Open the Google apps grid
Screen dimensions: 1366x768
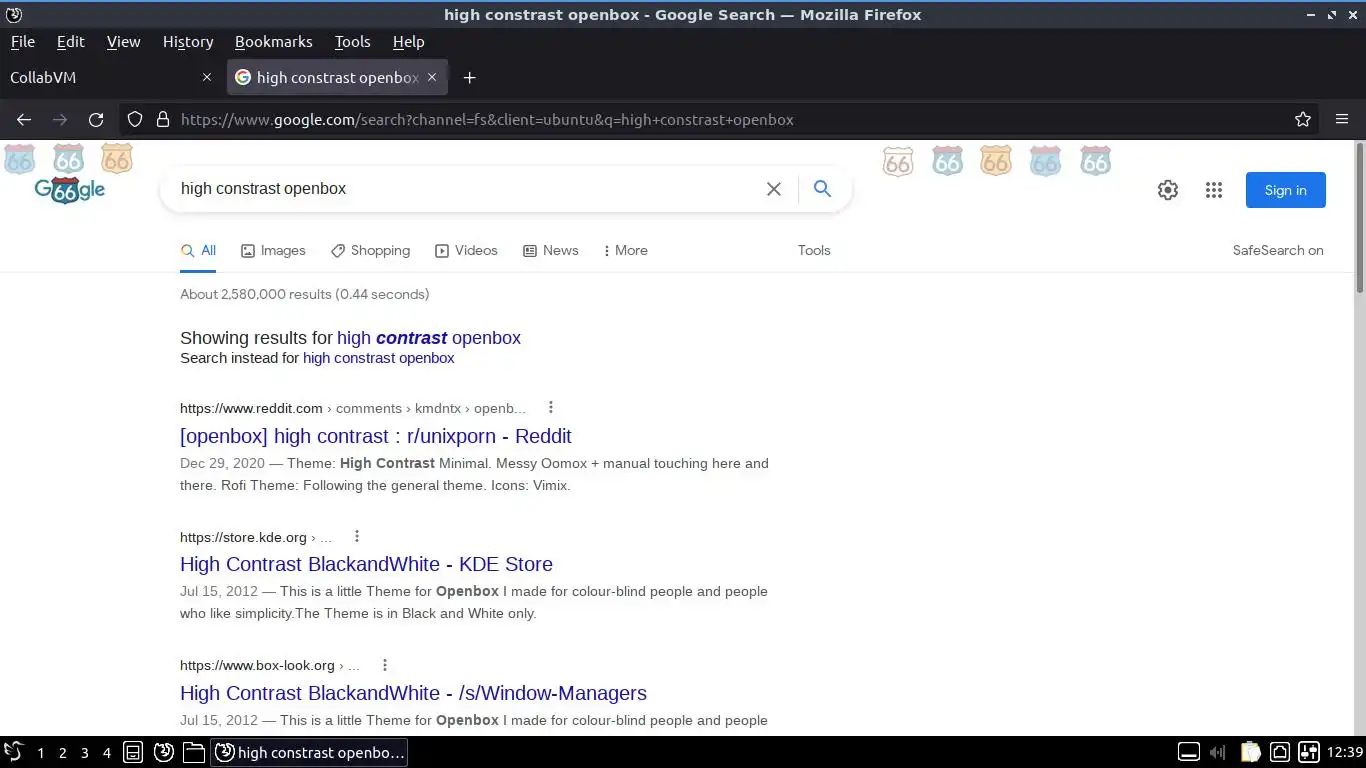coord(1214,190)
